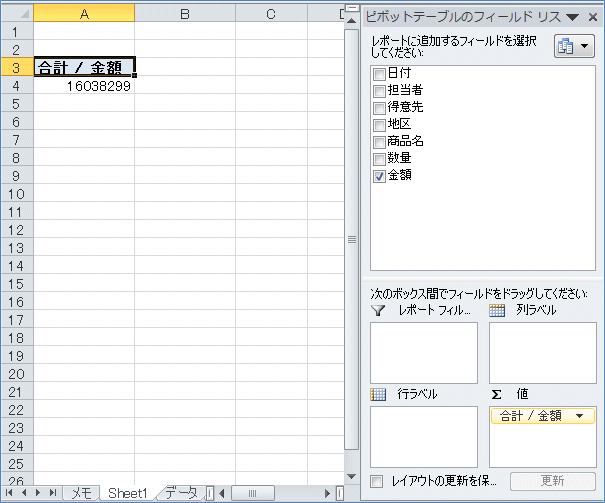Click the 数量 field name
Image resolution: width=605 pixels, height=503 pixels.
[x=399, y=158]
